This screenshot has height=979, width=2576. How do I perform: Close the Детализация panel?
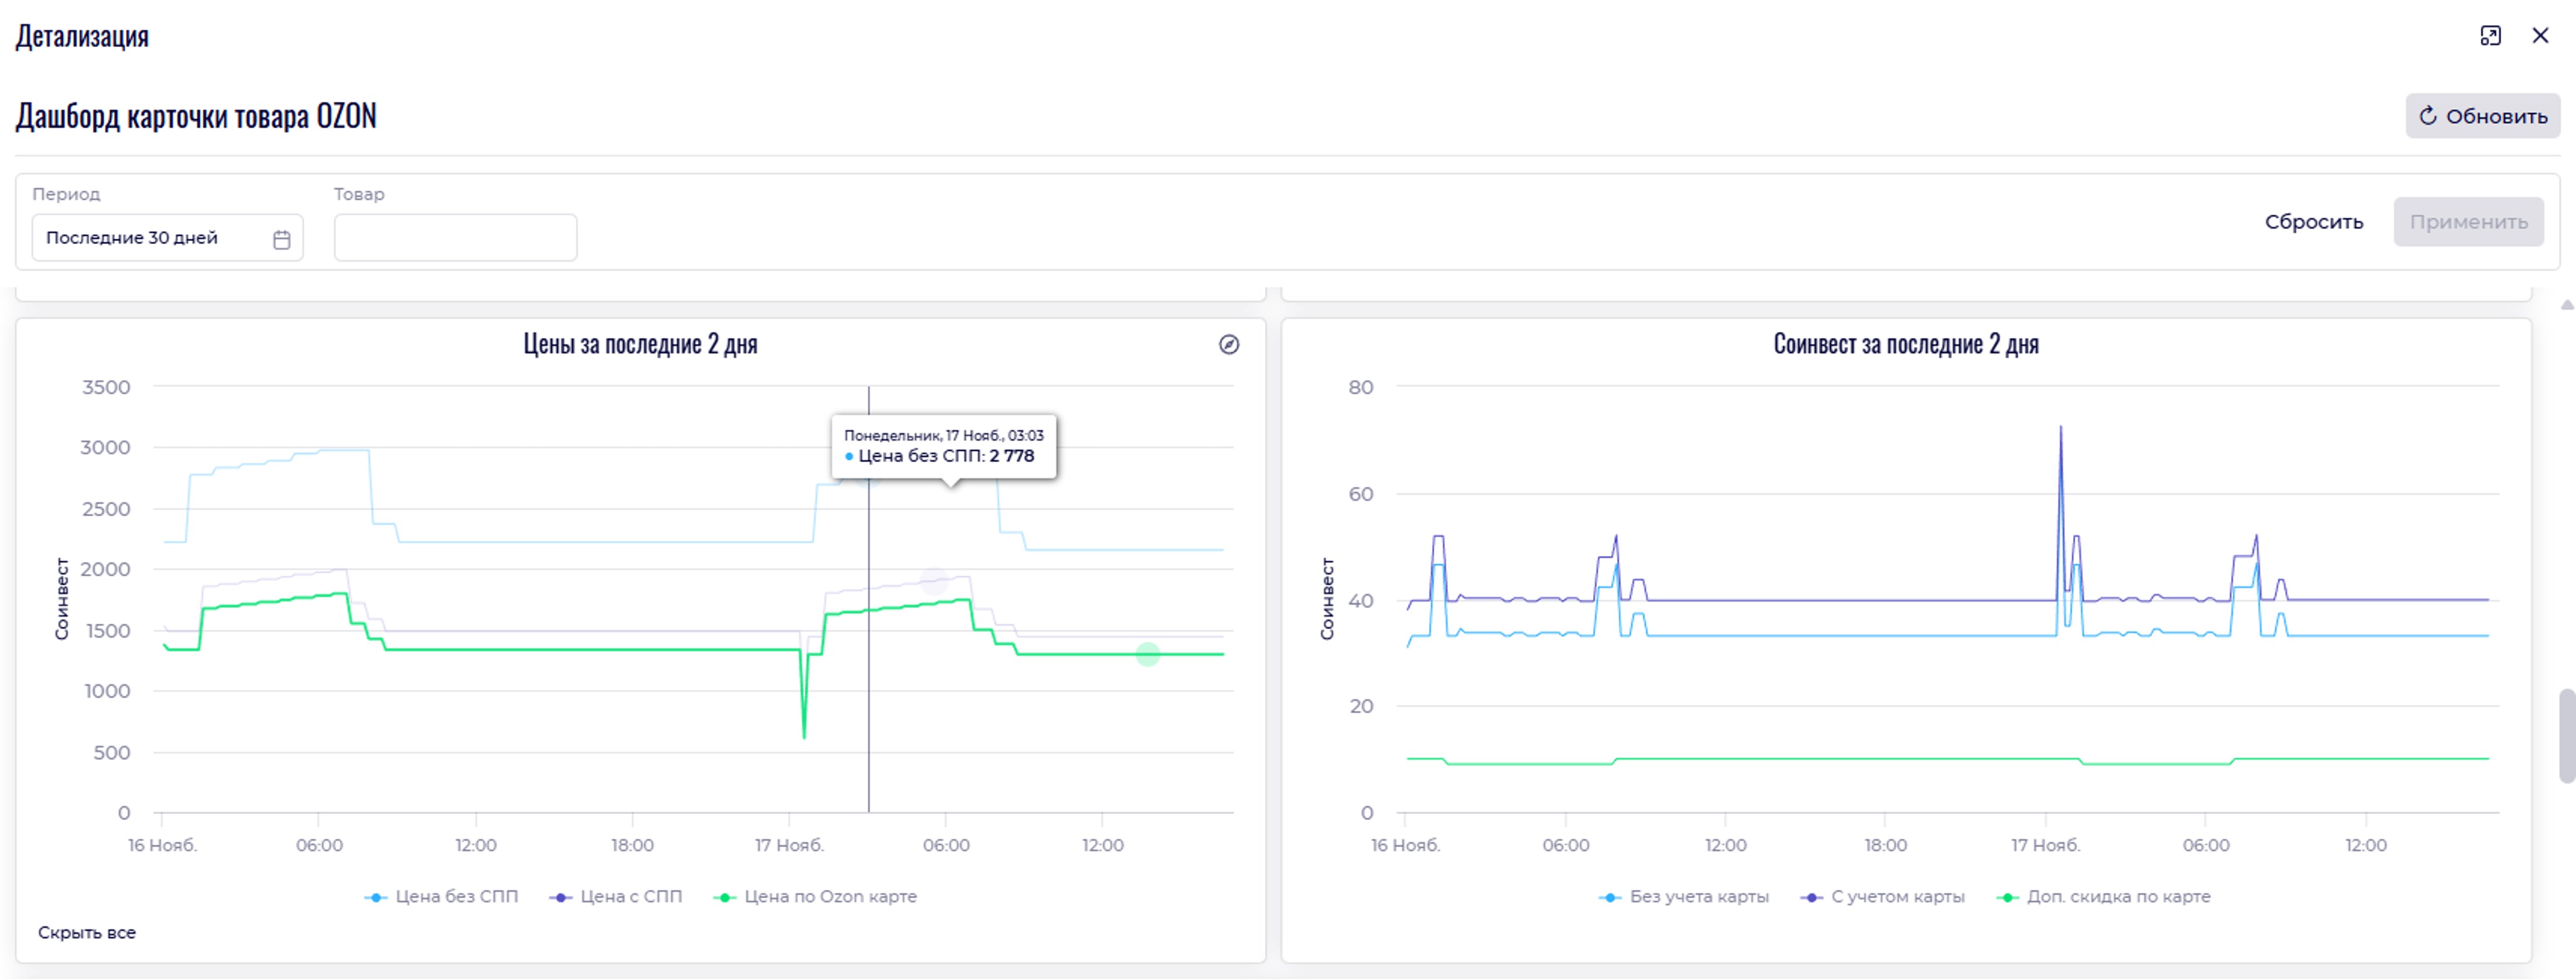(2540, 36)
